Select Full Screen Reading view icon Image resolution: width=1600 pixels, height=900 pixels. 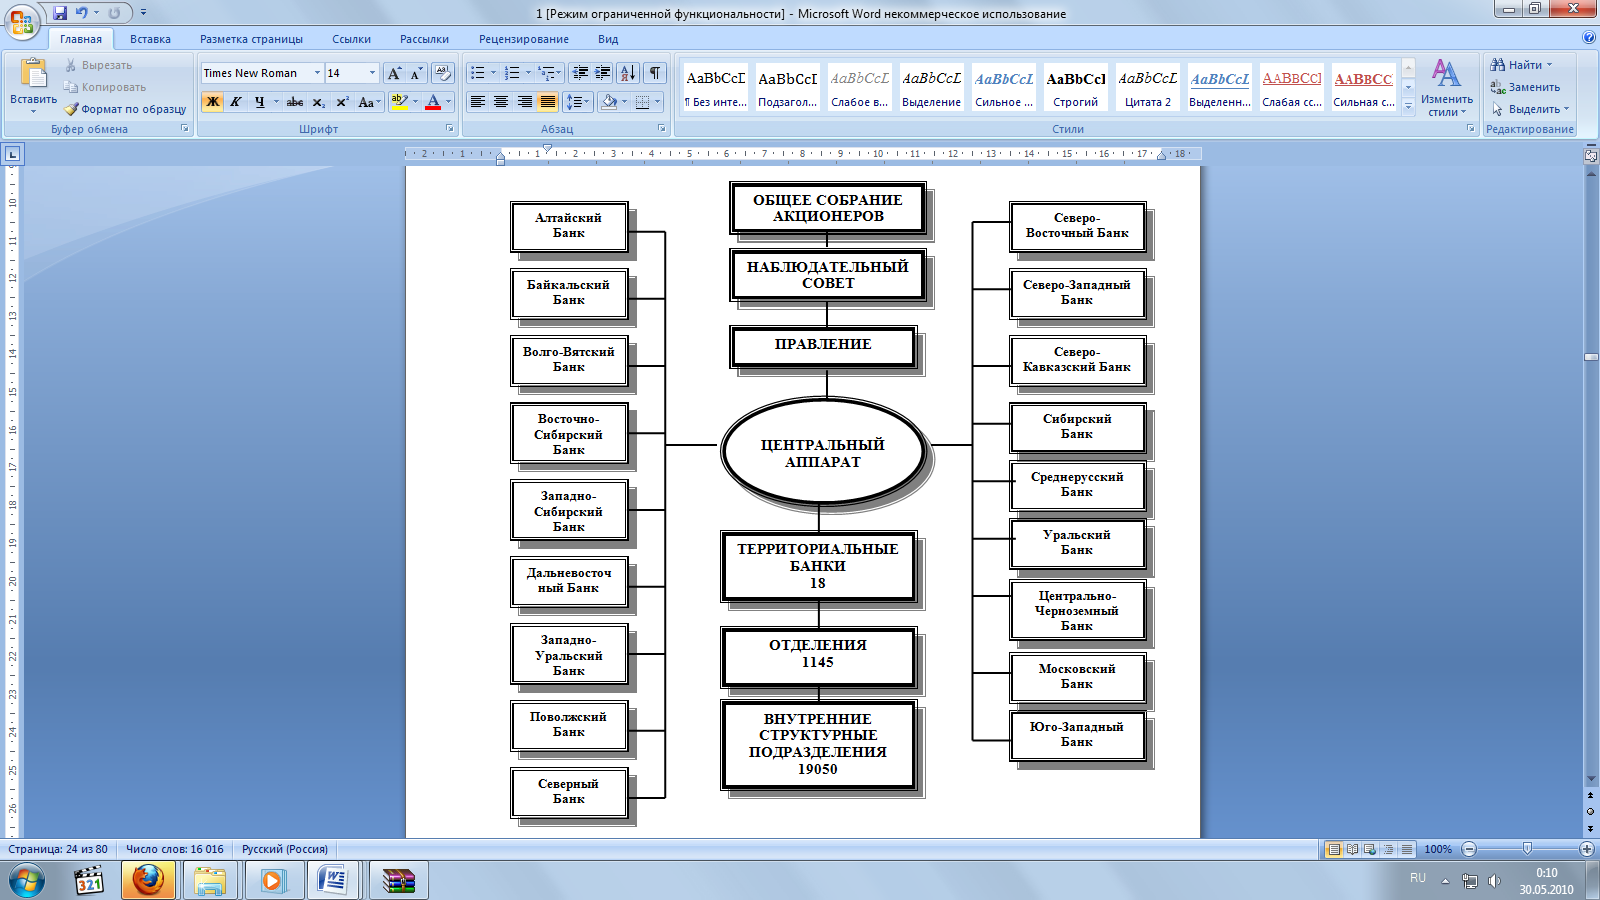[1352, 849]
